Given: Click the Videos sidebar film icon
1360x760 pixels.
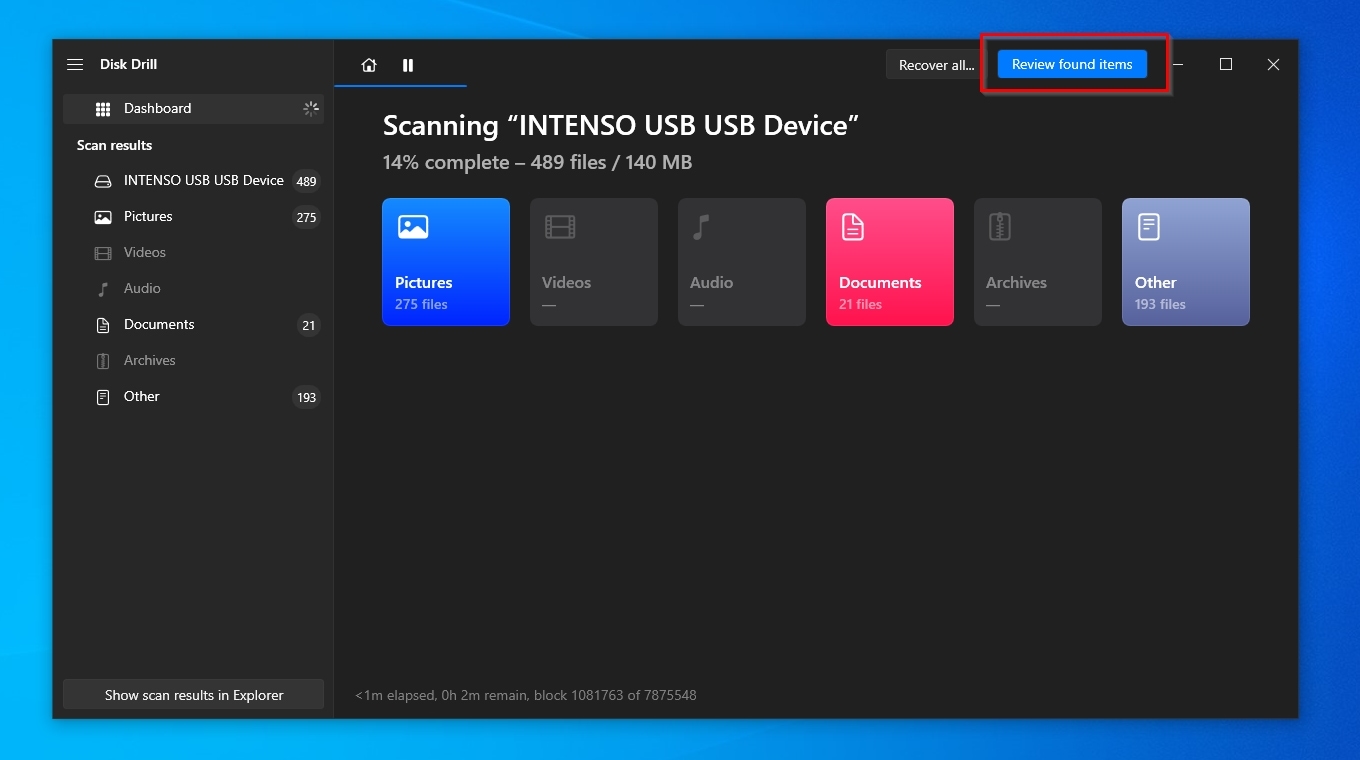Looking at the screenshot, I should (102, 253).
